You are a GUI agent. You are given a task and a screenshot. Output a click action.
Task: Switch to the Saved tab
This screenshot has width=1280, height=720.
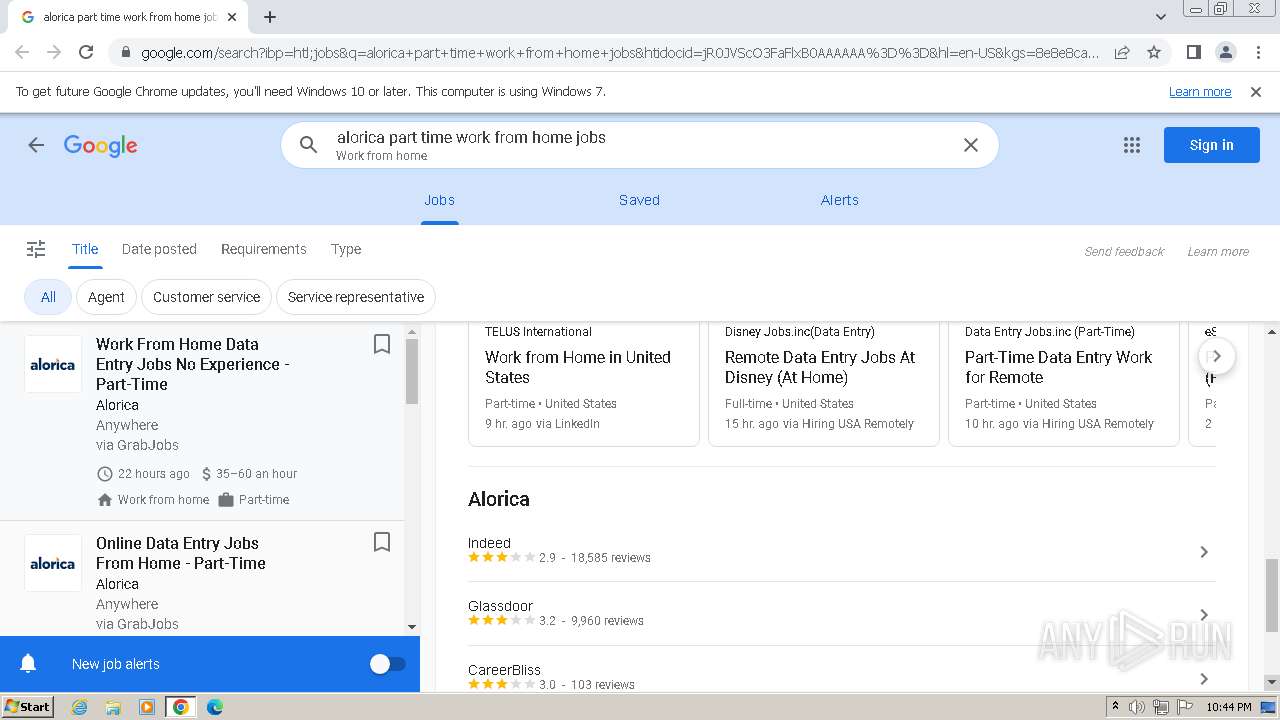tap(639, 200)
